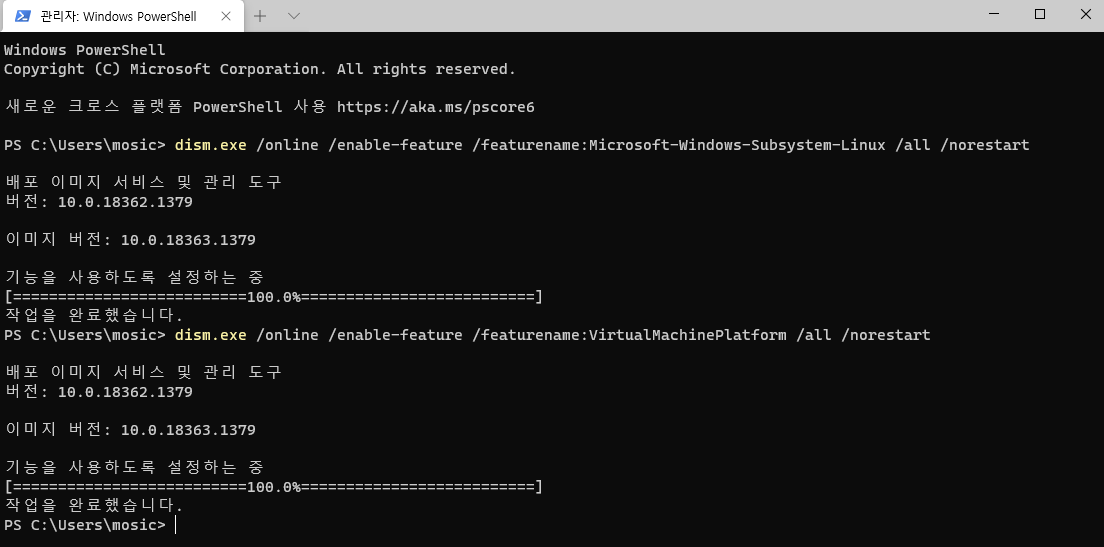Click the first 100.0% progress bar

click(x=273, y=297)
